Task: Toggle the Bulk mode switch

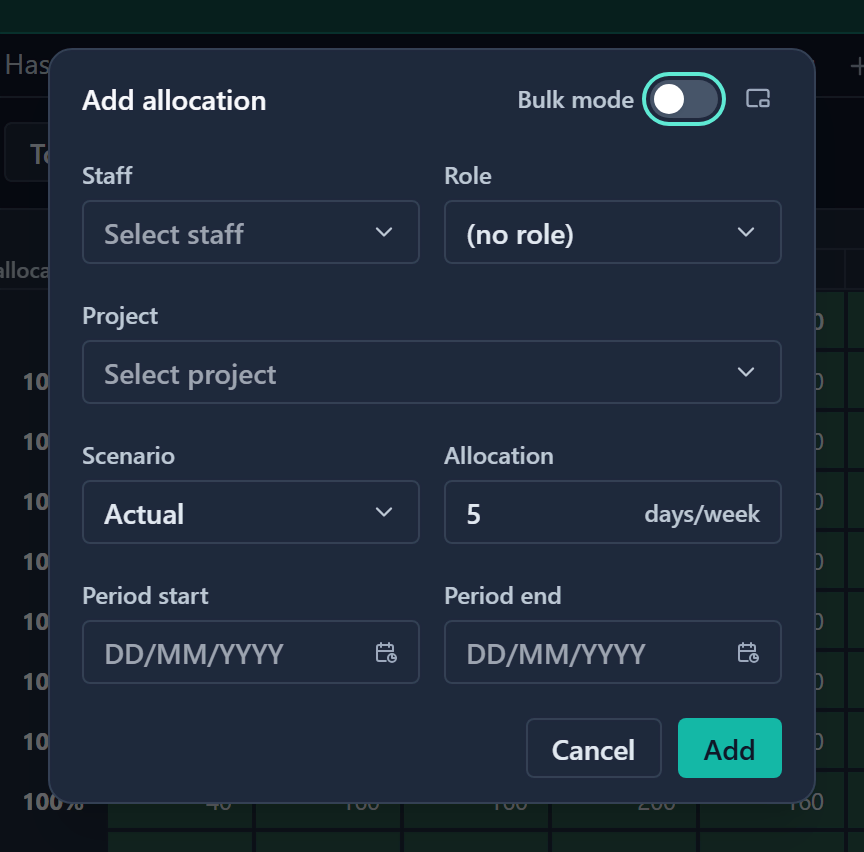Action: point(684,100)
